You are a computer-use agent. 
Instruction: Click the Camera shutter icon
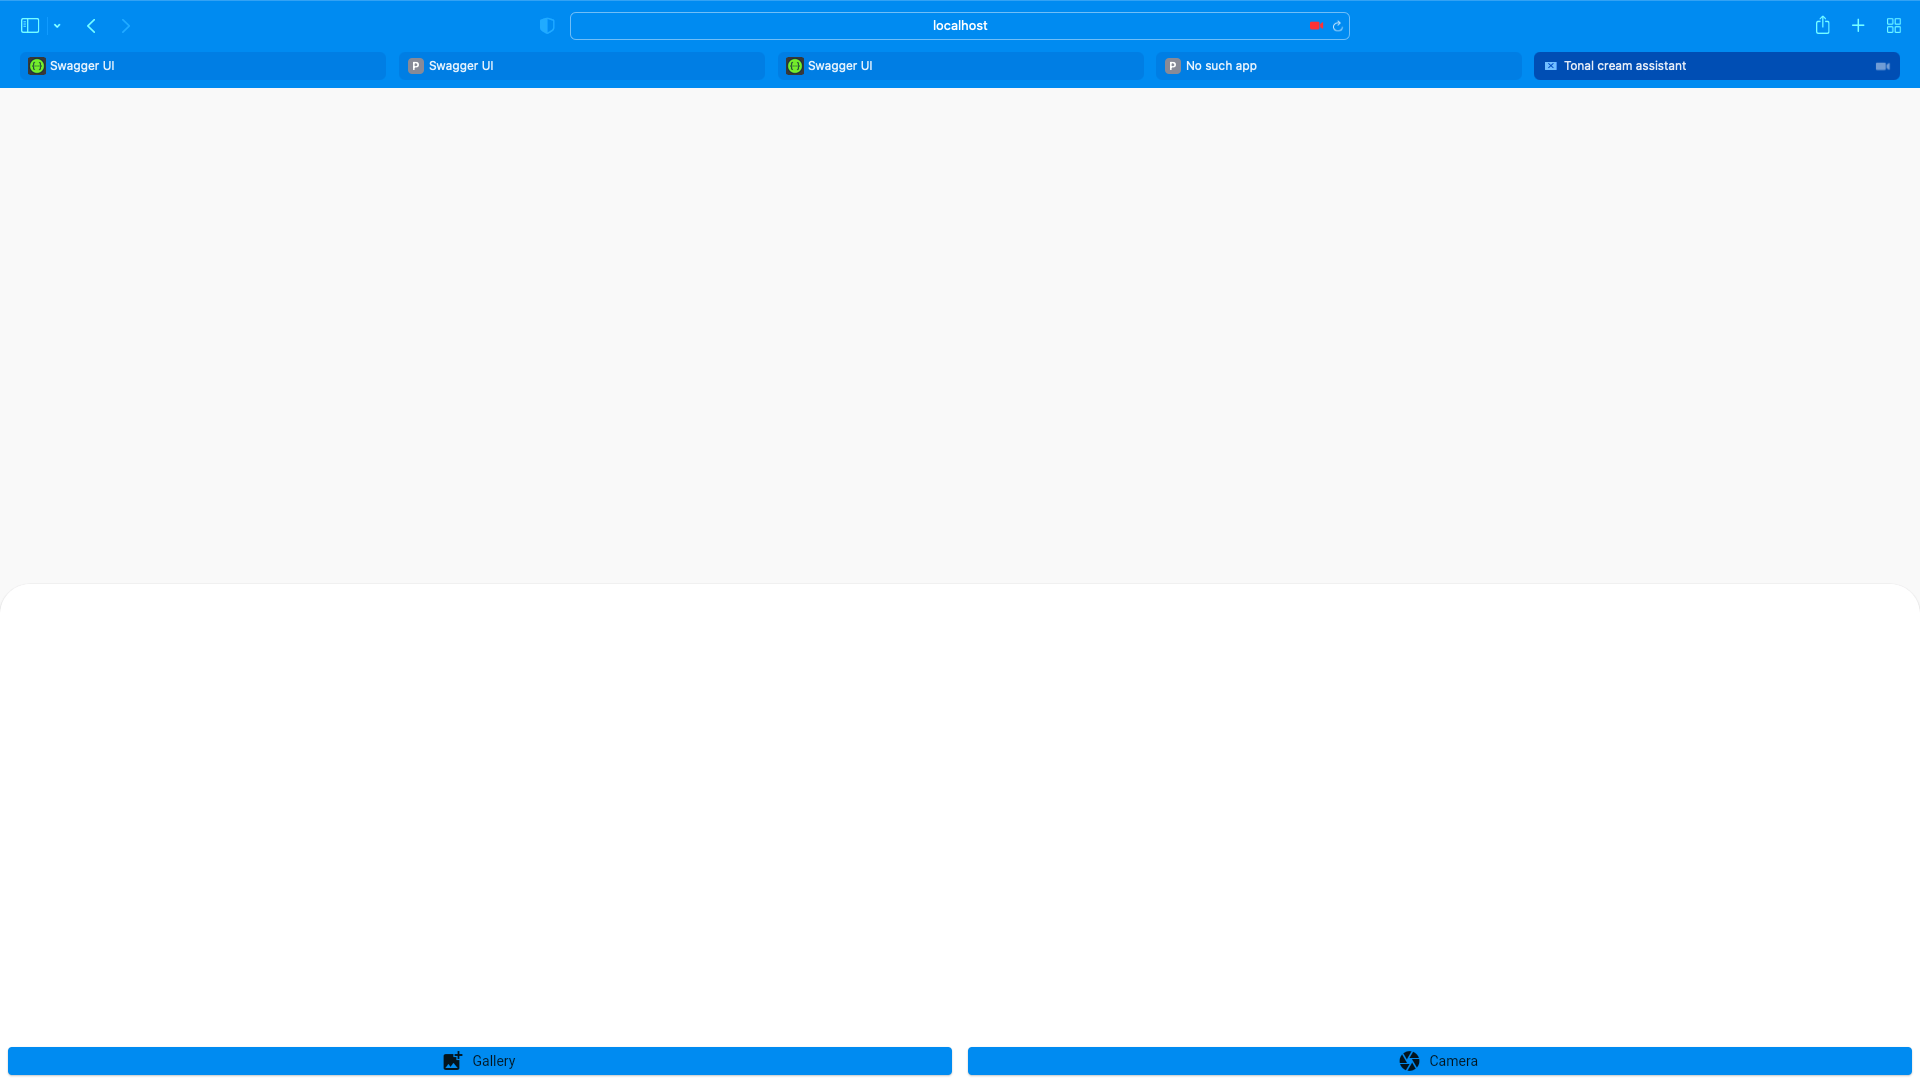(1409, 1060)
